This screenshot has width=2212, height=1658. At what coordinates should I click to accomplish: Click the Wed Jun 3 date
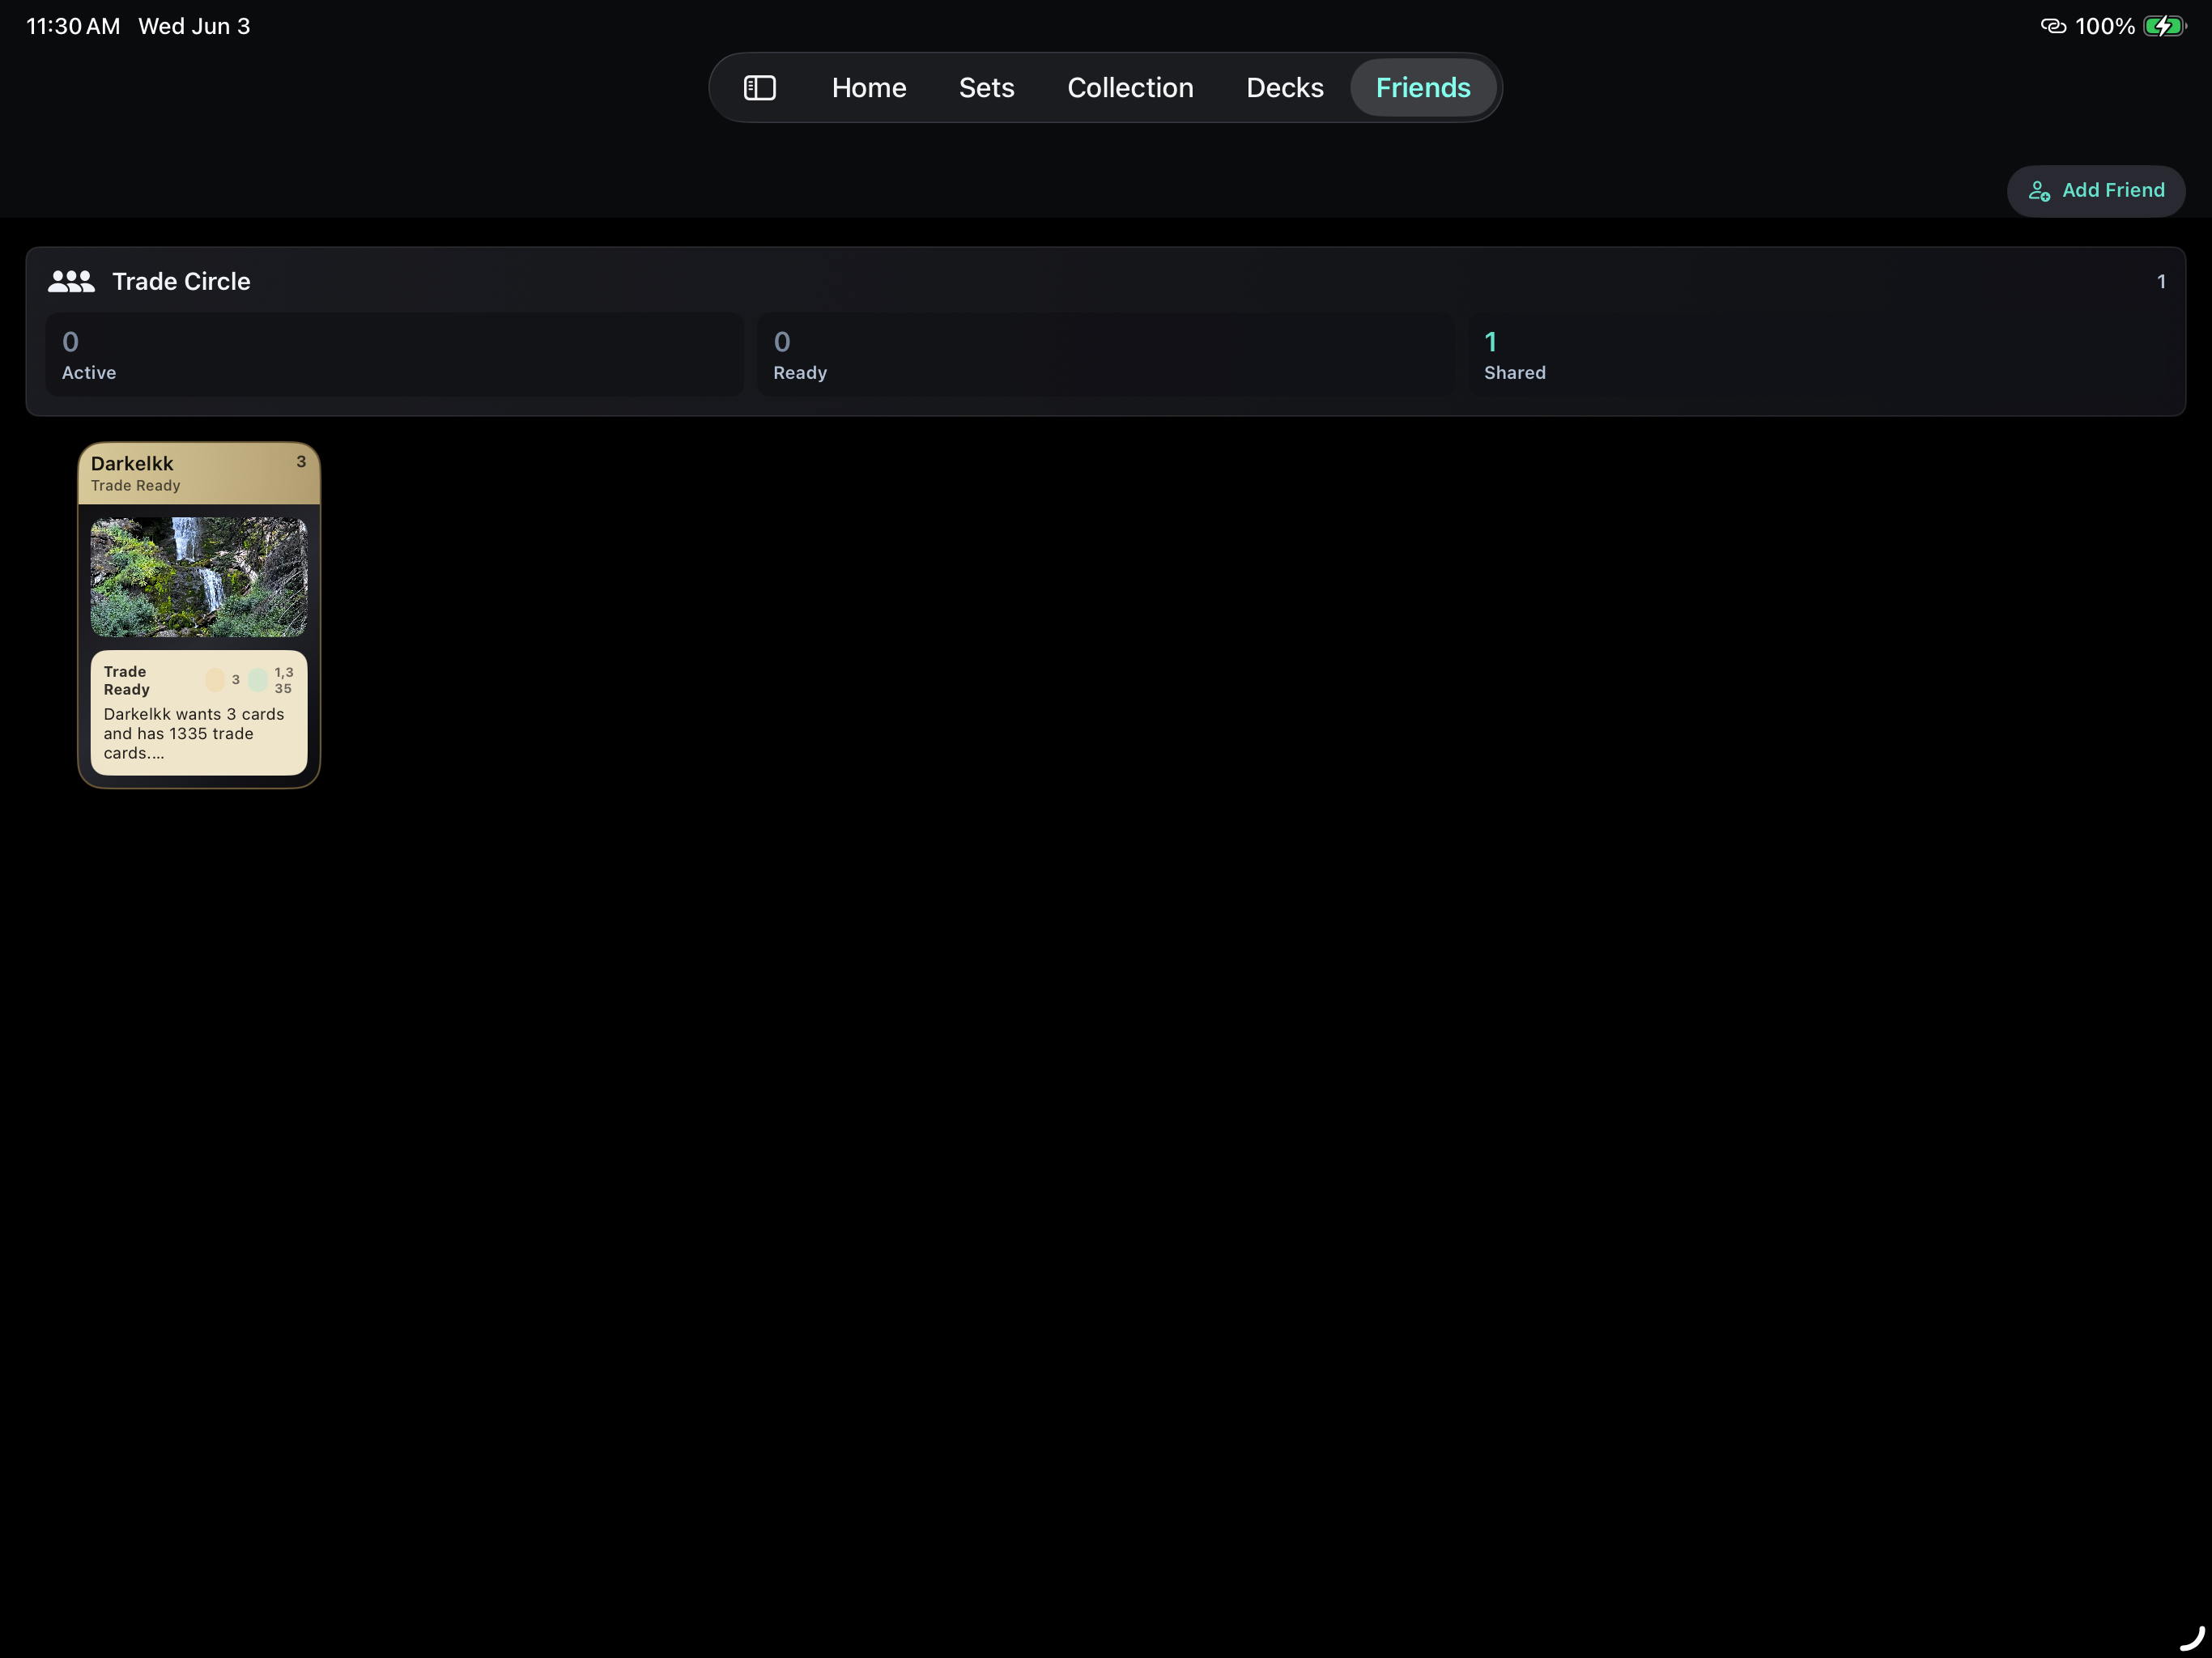[194, 27]
